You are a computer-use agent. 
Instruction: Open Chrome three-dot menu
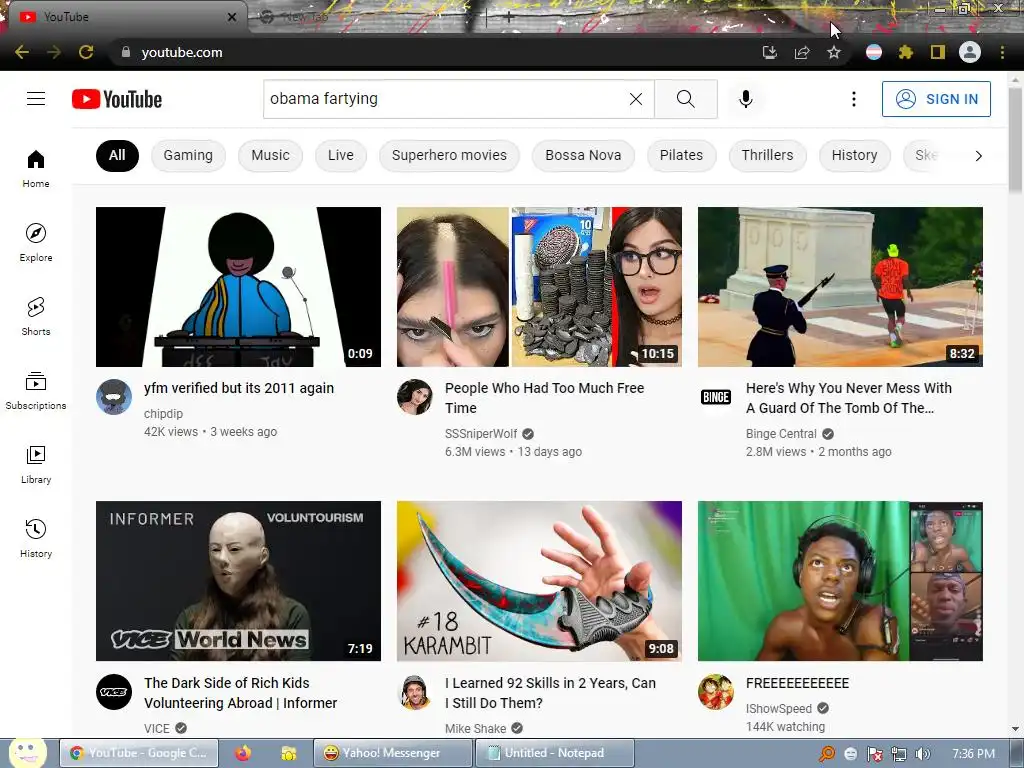[x=1002, y=52]
